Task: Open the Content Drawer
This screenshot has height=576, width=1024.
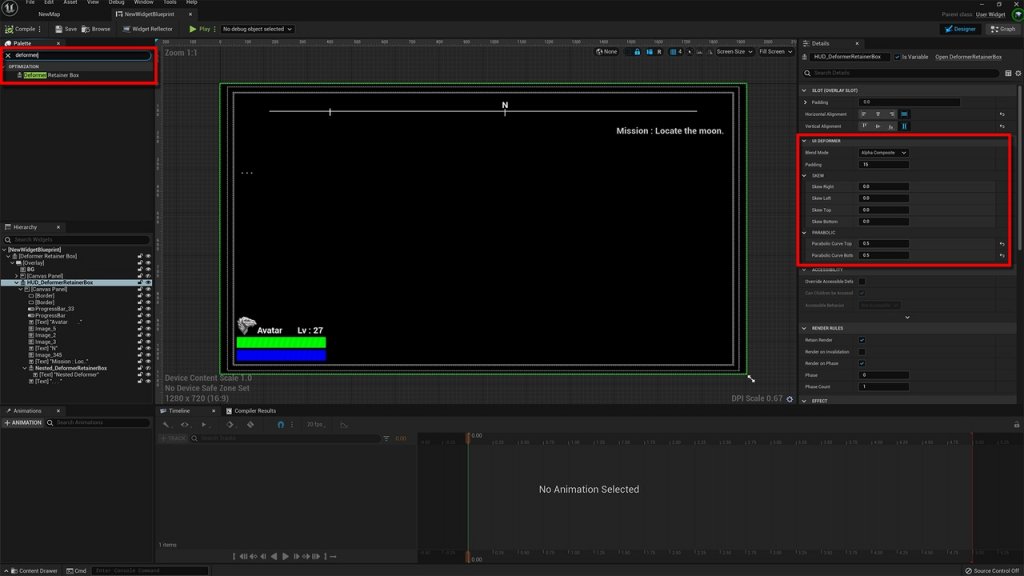Action: [x=33, y=571]
